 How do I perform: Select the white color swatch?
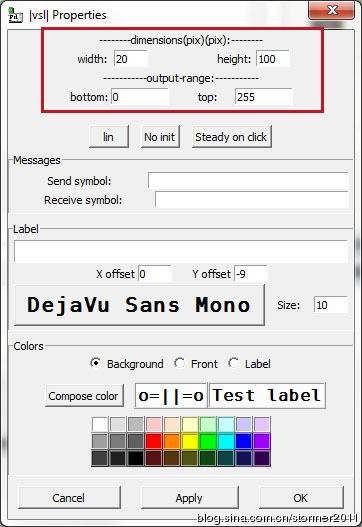(99, 424)
